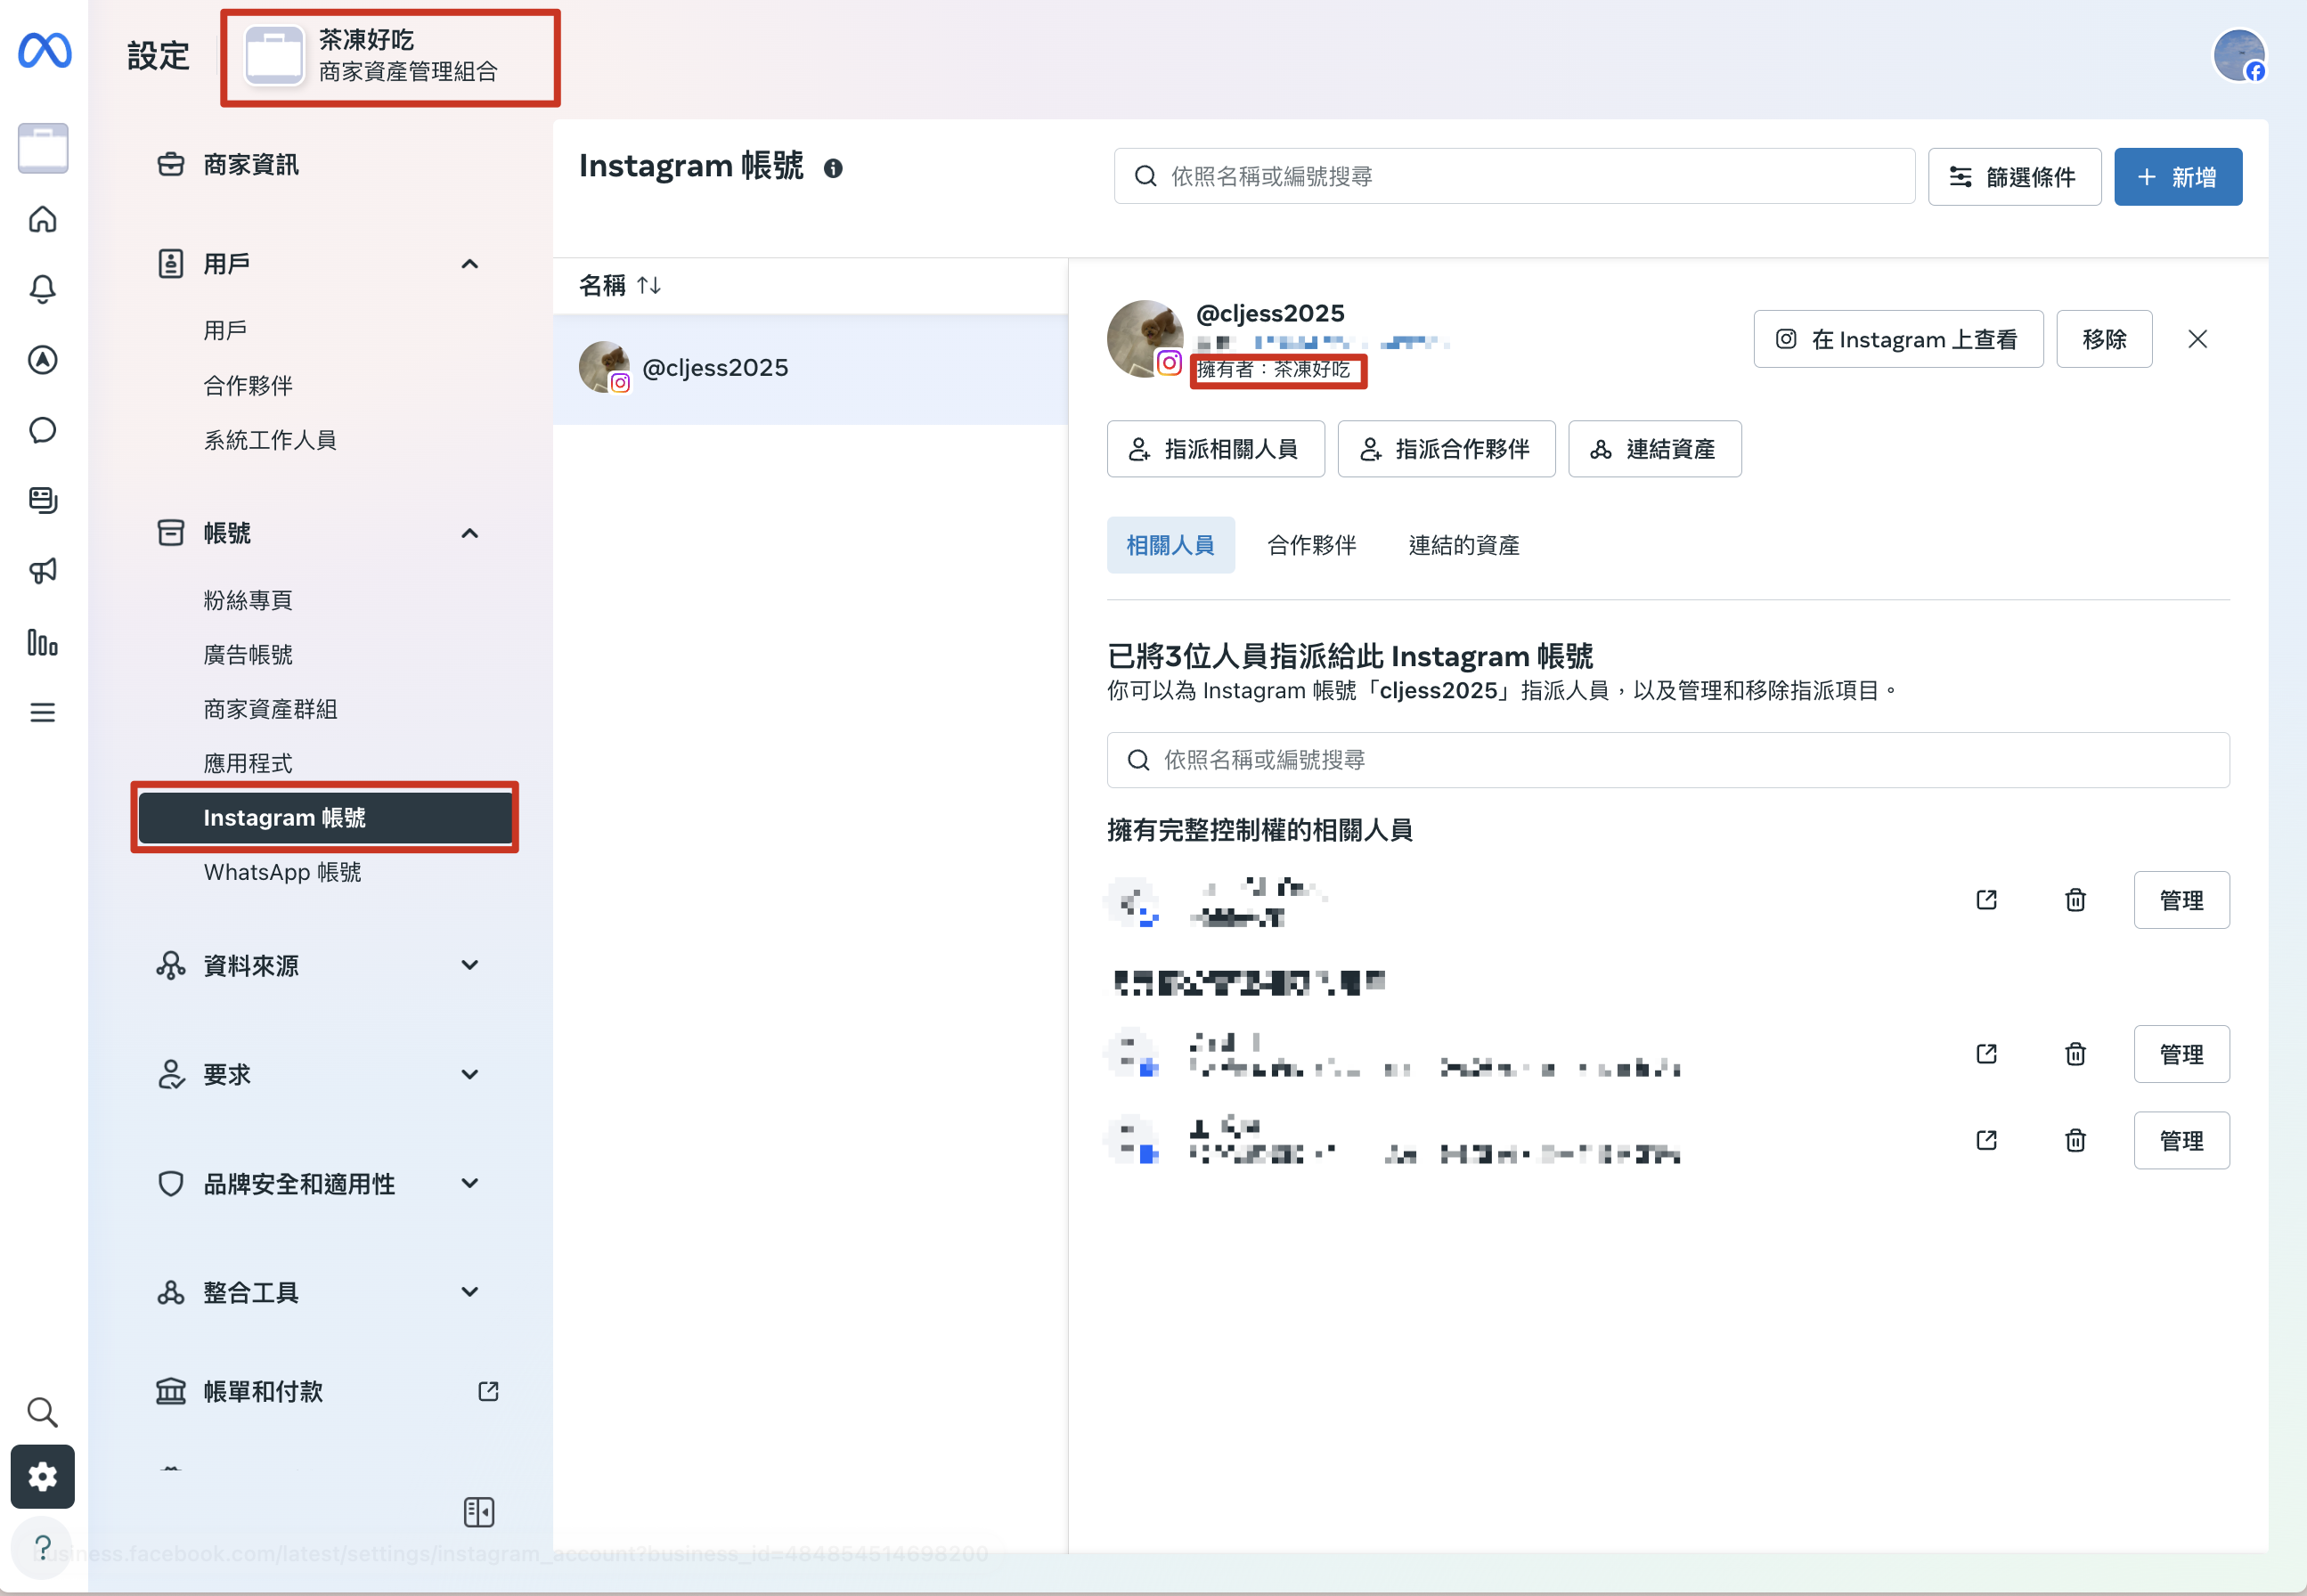Click the business portfolio icon in rail
This screenshot has width=2307, height=1596.
[x=43, y=148]
